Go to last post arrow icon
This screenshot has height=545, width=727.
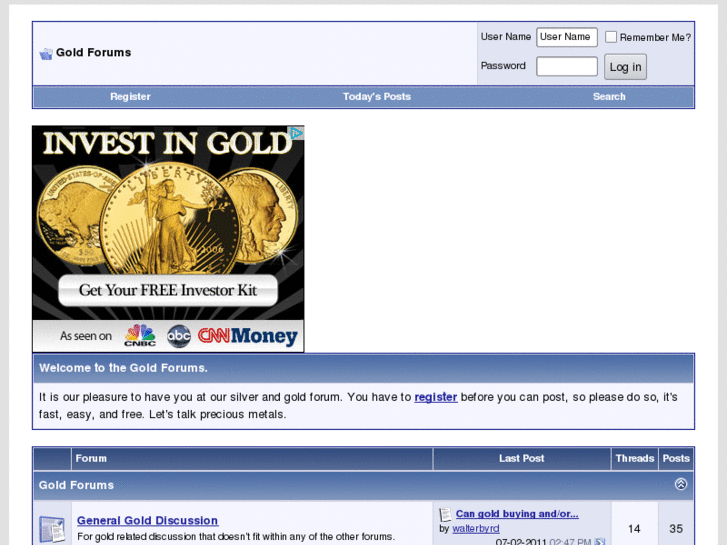pyautogui.click(x=599, y=542)
